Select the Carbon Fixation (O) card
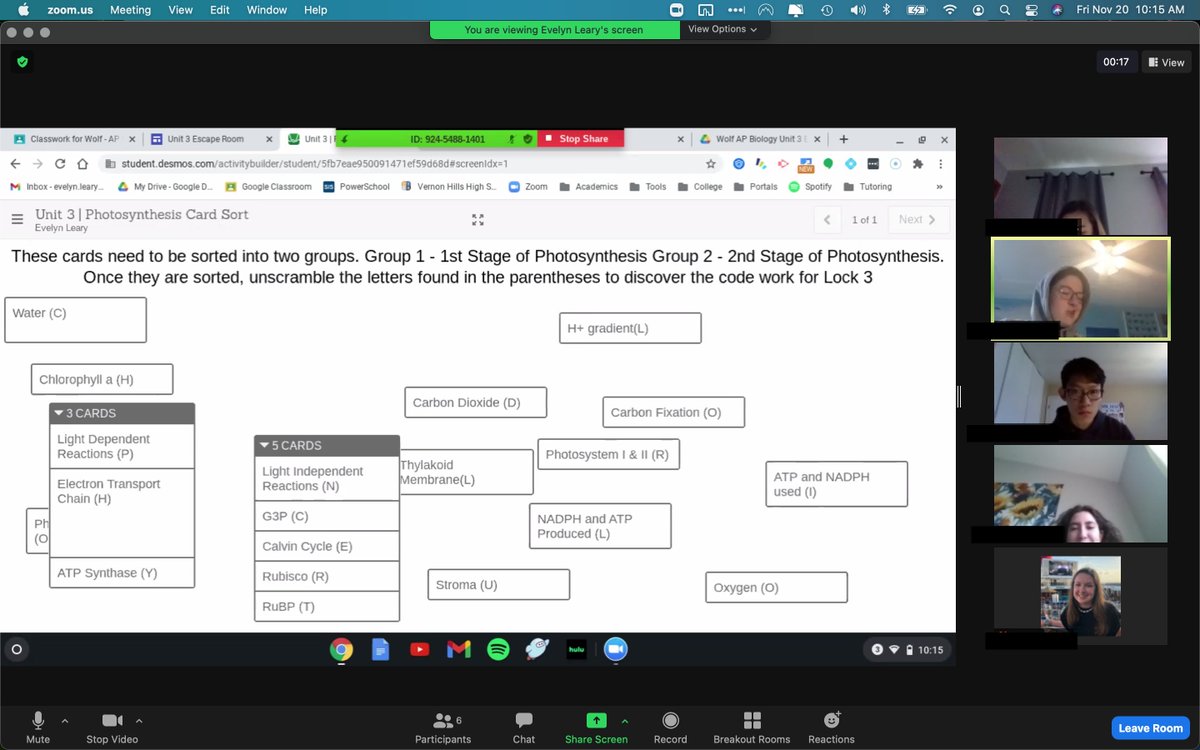 pos(674,412)
